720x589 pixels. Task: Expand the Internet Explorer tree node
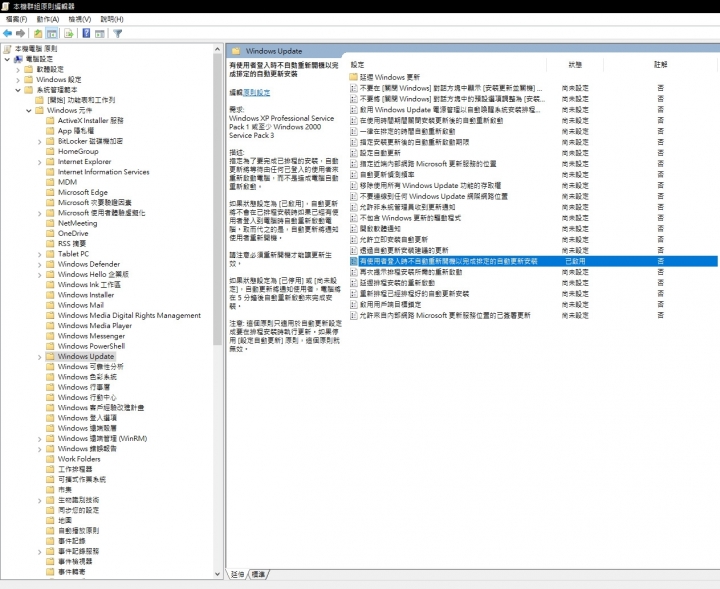click(39, 162)
